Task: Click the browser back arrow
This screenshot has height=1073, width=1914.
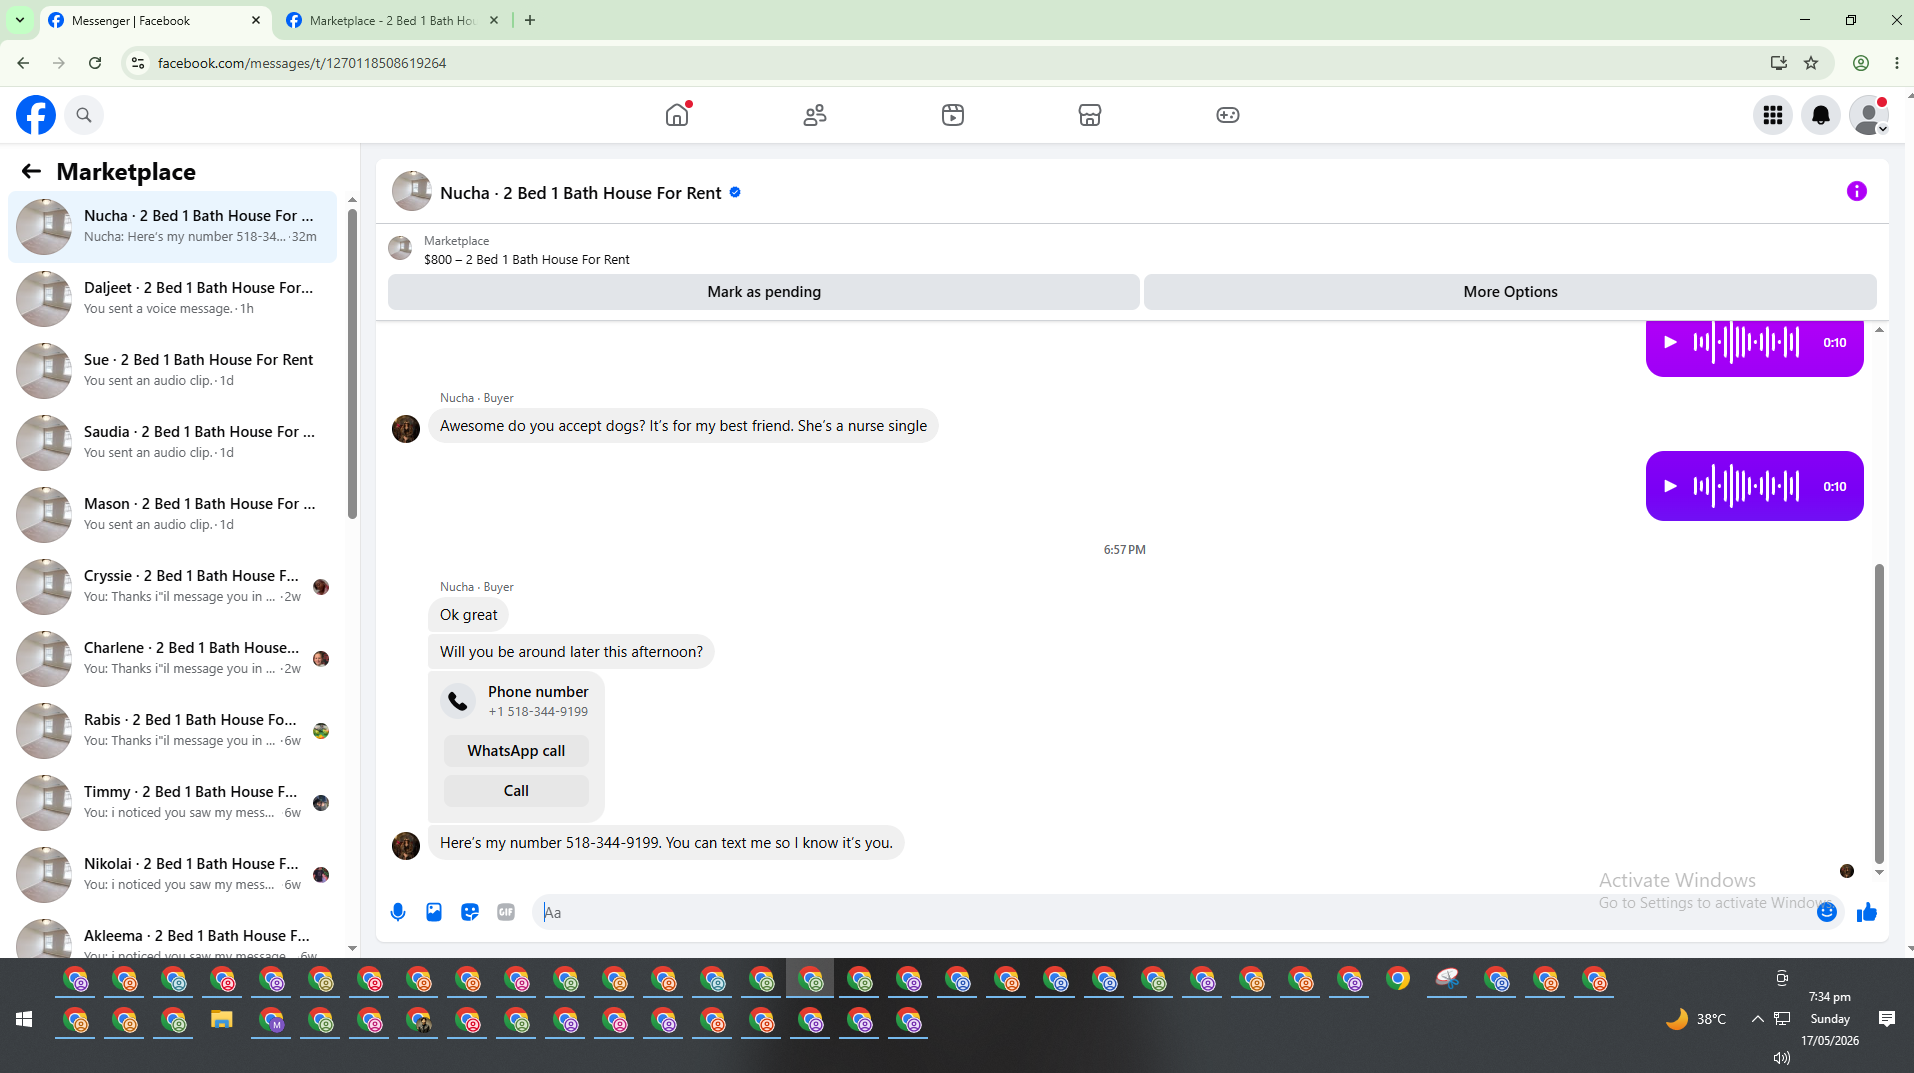Action: pos(23,63)
